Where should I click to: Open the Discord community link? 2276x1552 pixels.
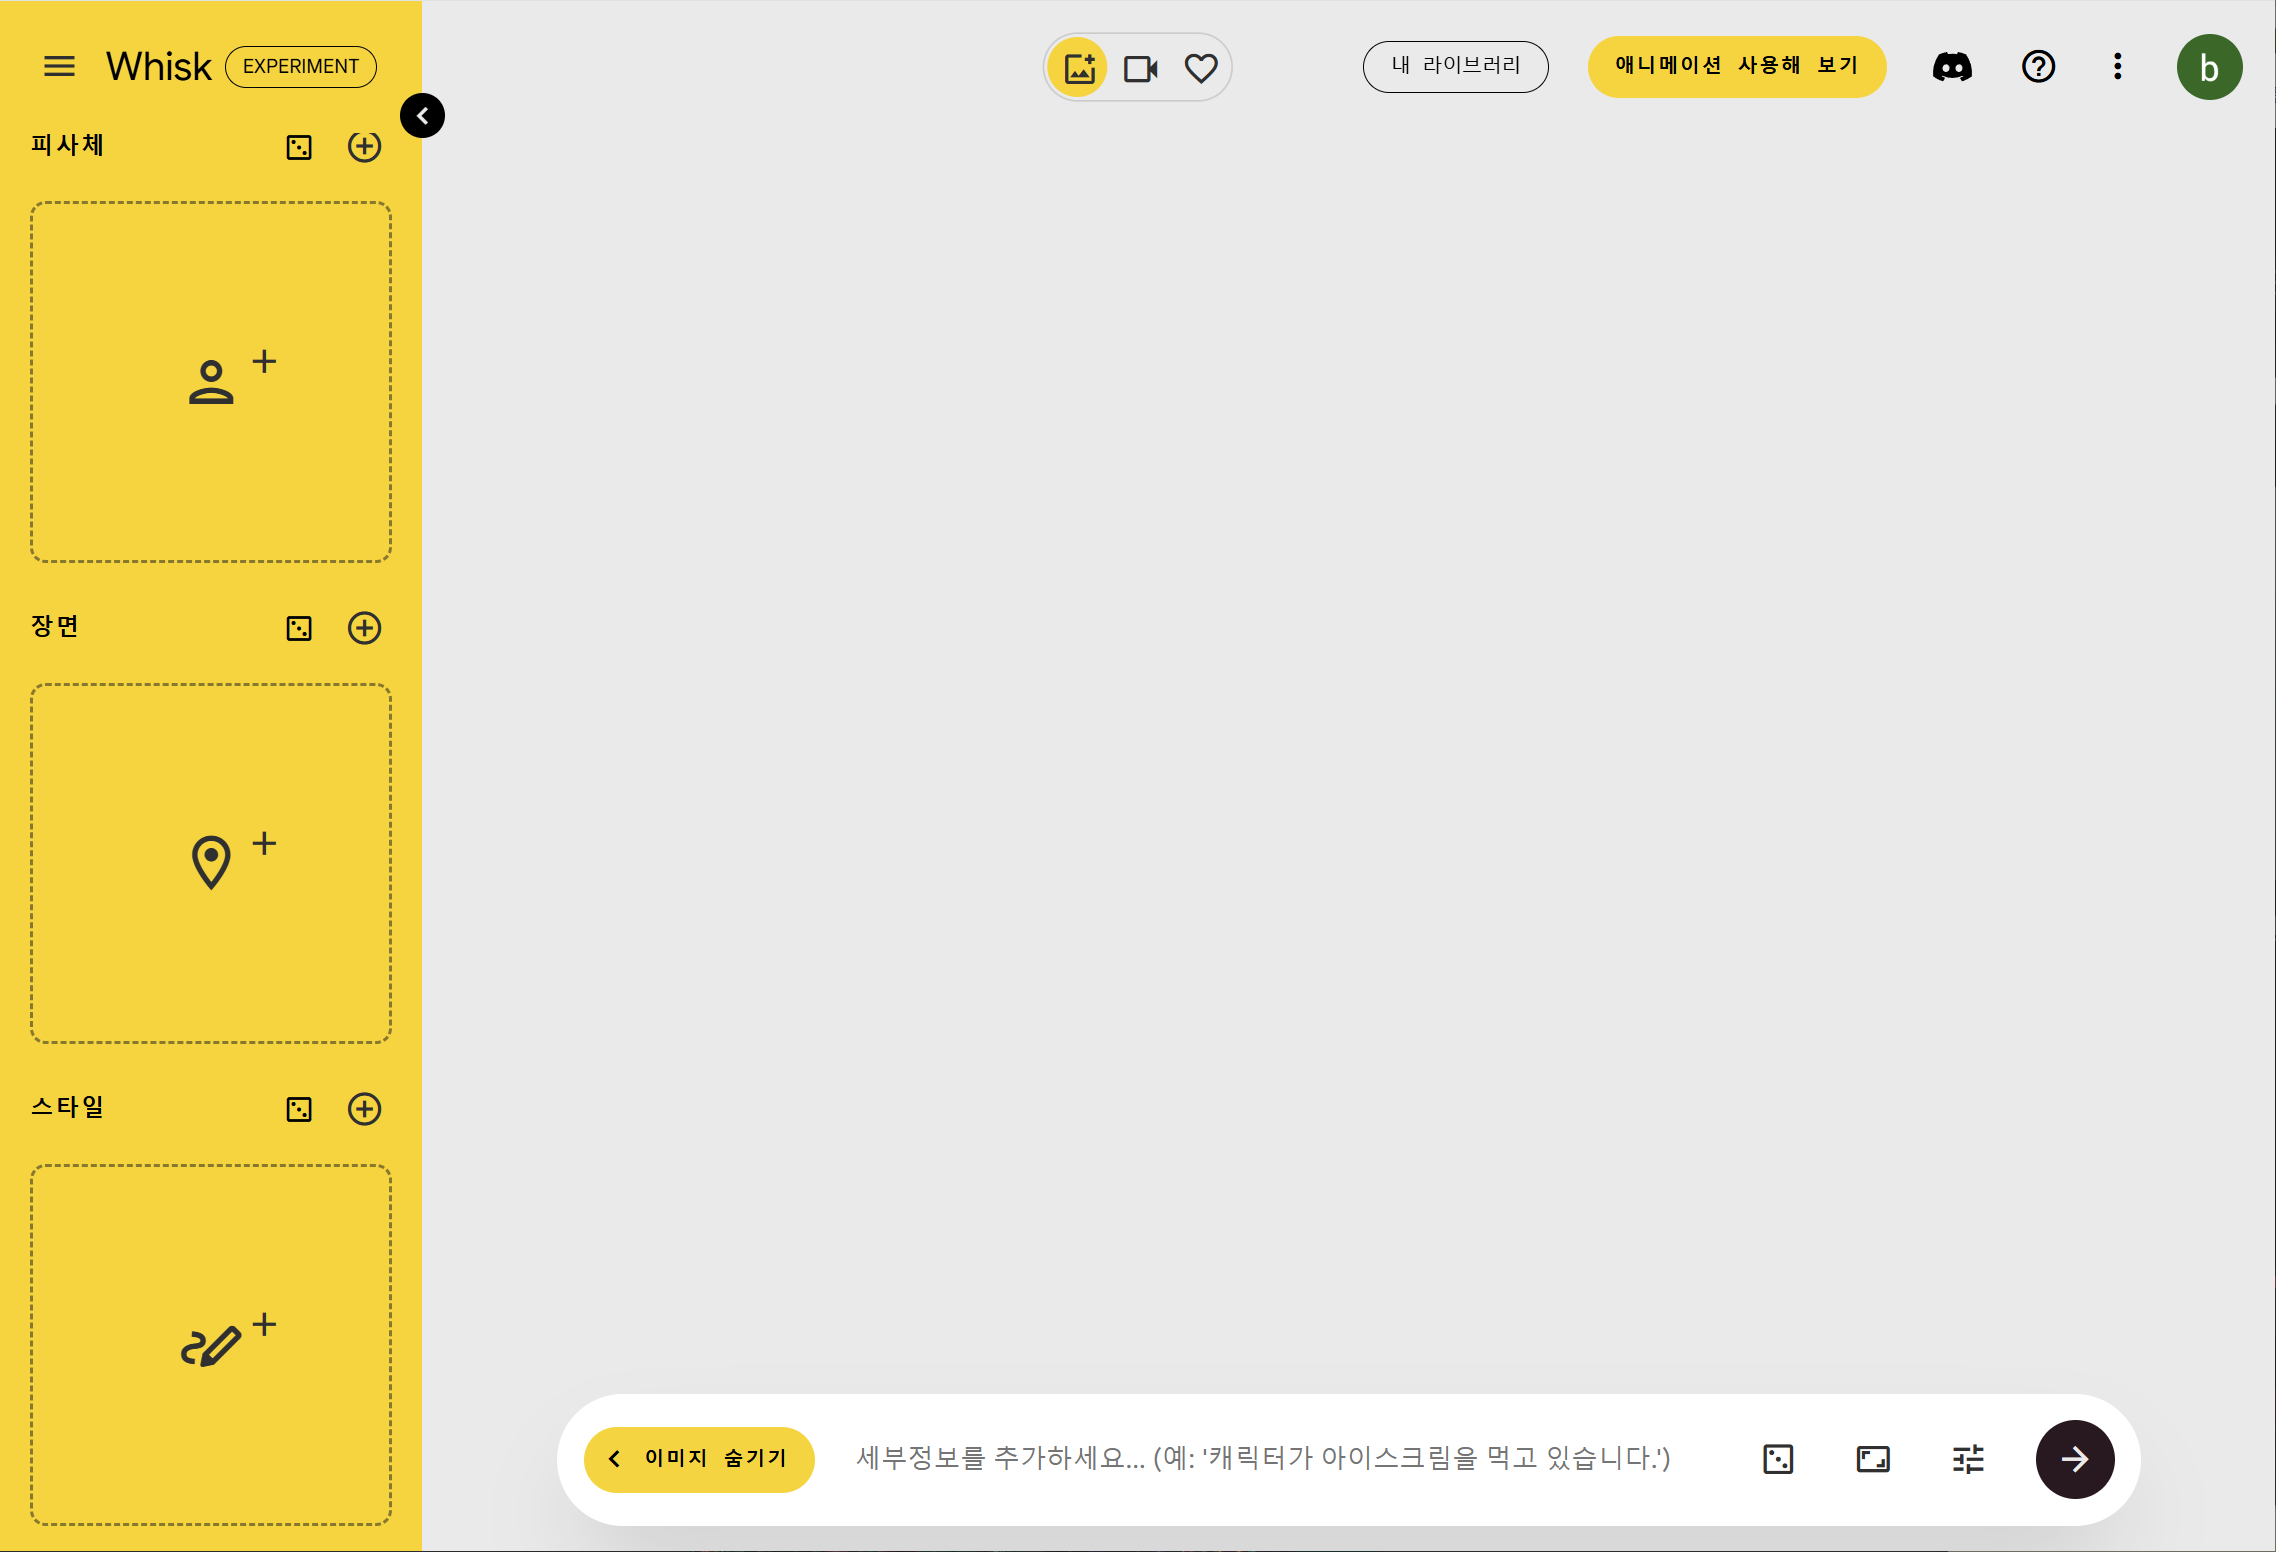(1952, 67)
